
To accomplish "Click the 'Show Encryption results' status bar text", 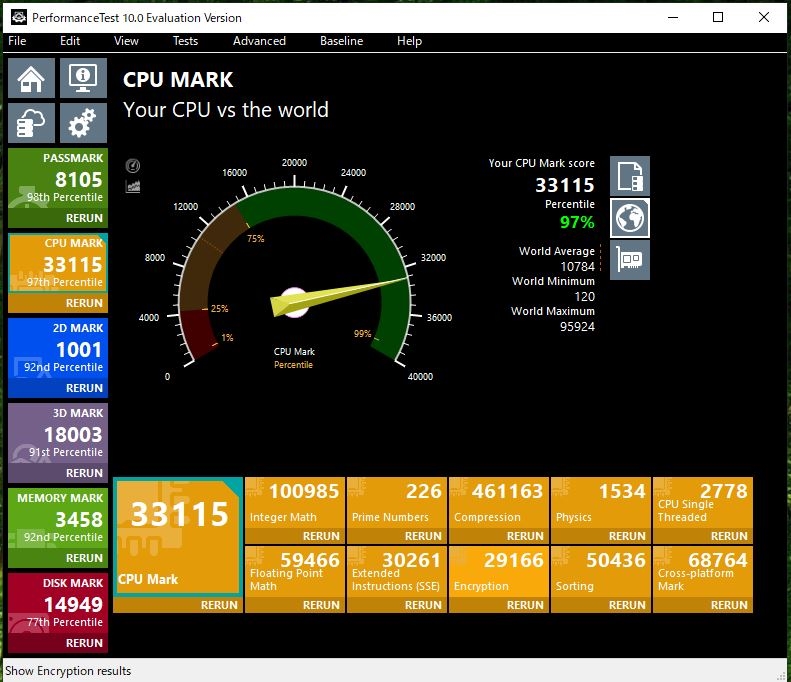I will tap(68, 671).
